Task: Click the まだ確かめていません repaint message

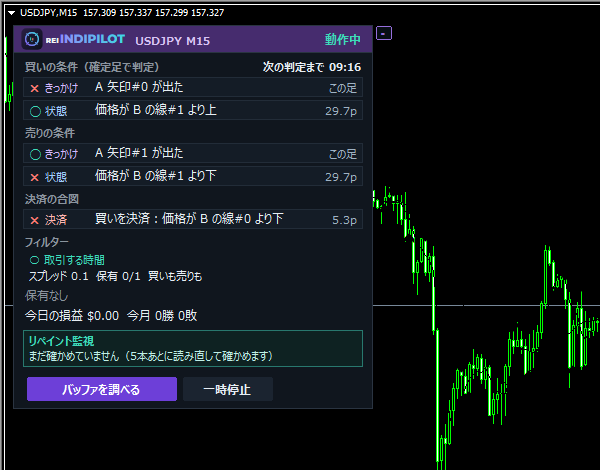Action: tap(151, 356)
